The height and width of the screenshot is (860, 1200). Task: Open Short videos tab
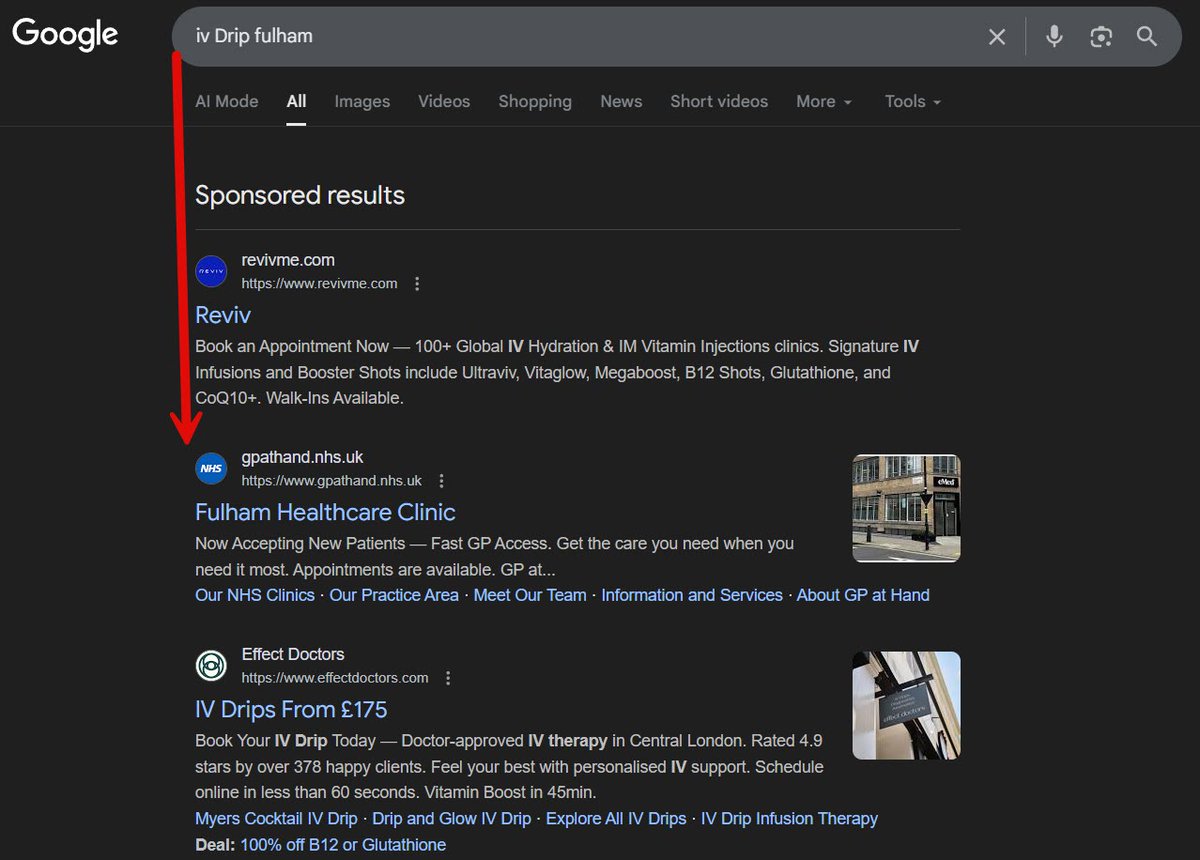click(719, 101)
